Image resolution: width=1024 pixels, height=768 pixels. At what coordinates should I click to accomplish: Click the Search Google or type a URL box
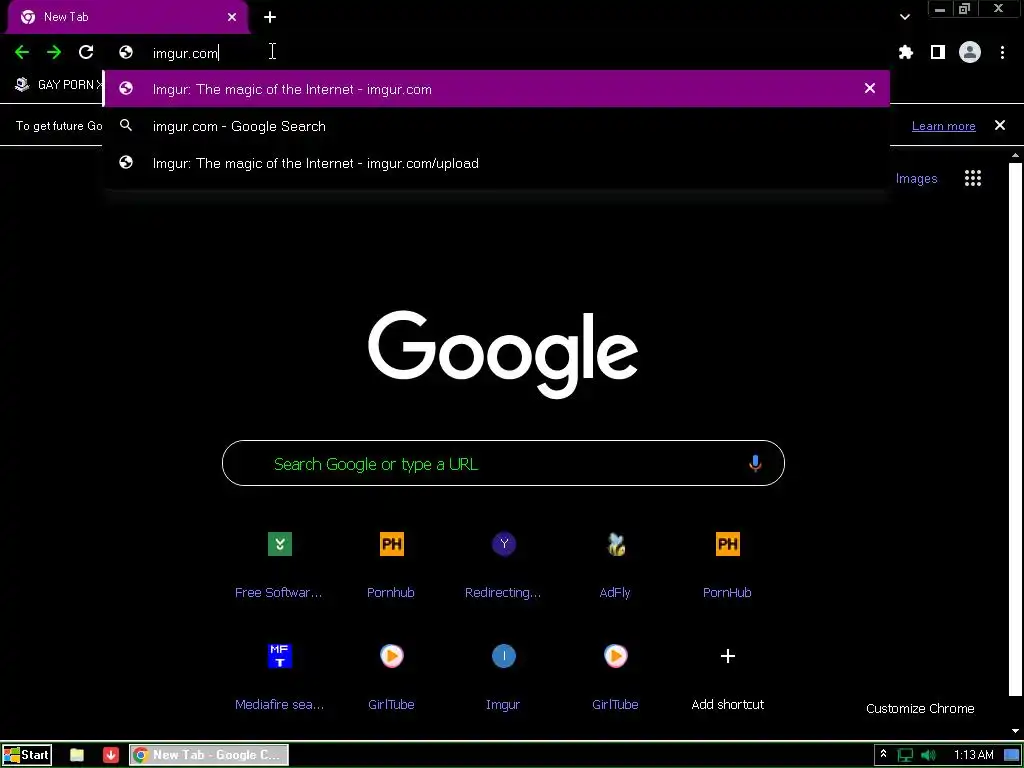pyautogui.click(x=503, y=463)
